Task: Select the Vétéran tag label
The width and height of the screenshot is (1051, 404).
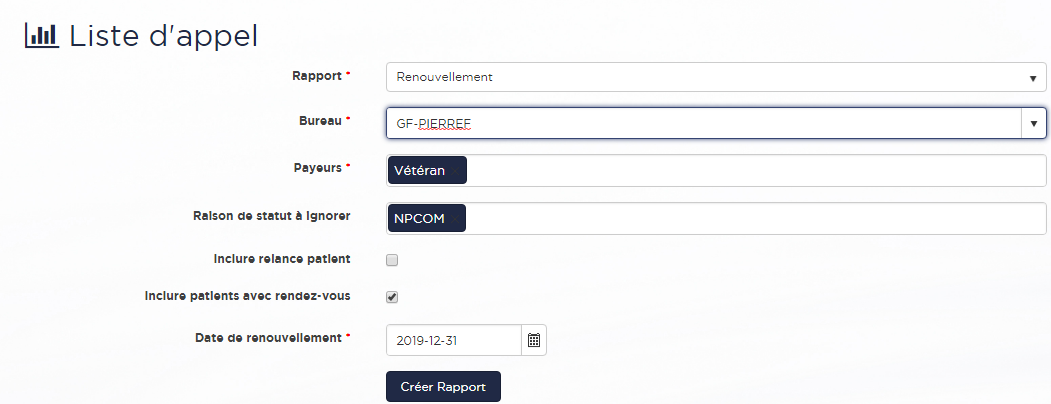Action: pos(419,170)
